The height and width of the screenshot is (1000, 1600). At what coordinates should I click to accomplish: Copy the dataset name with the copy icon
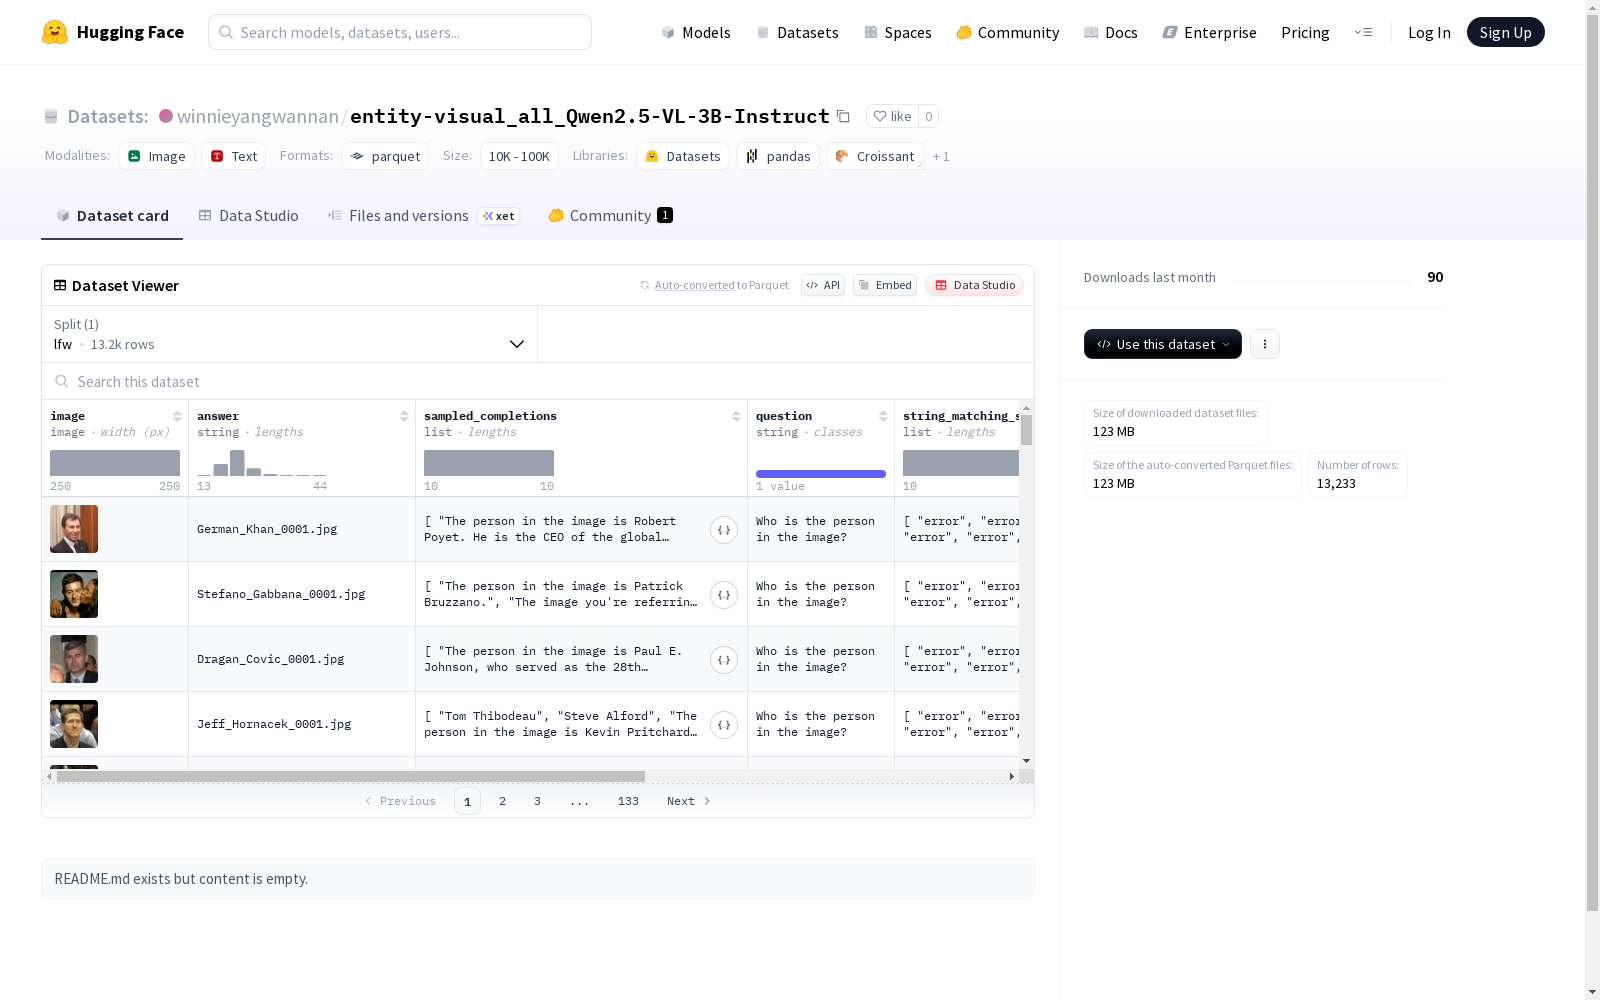[x=843, y=116]
